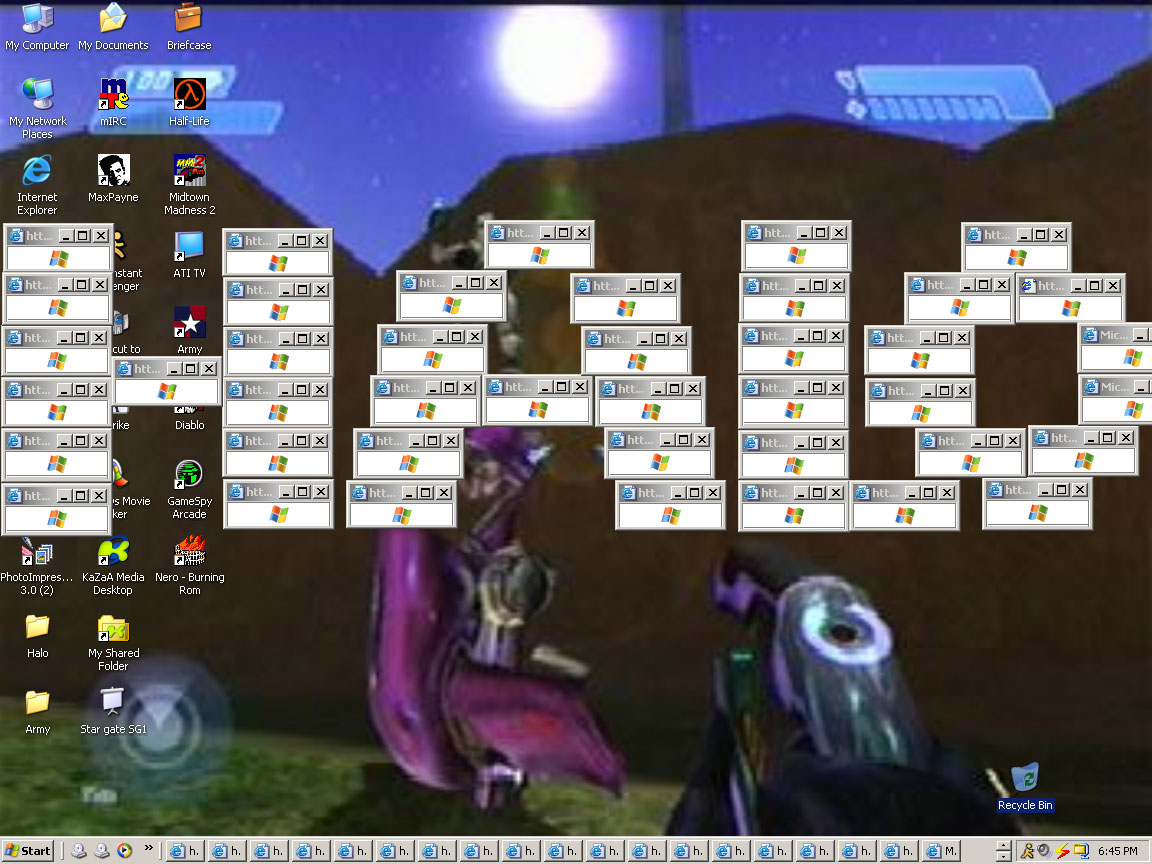Open the My Documents desktop icon
This screenshot has height=864, width=1152.
click(x=113, y=26)
